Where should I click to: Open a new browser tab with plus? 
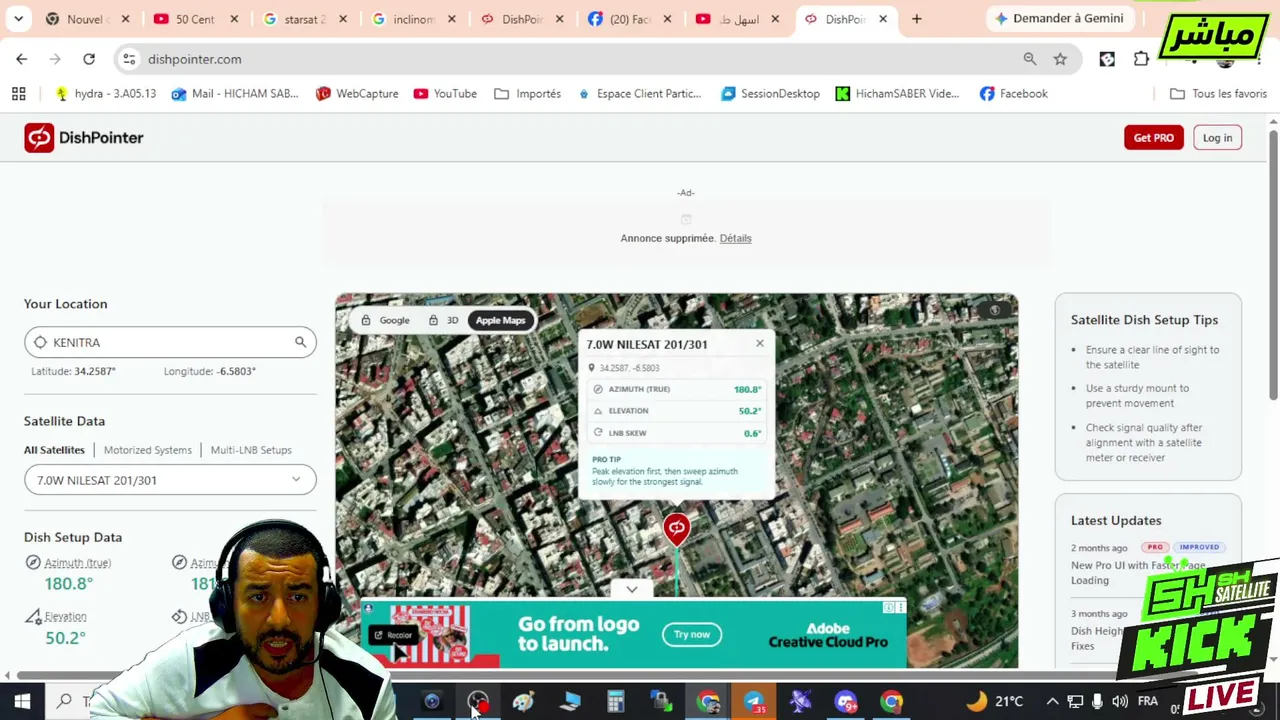click(x=916, y=19)
